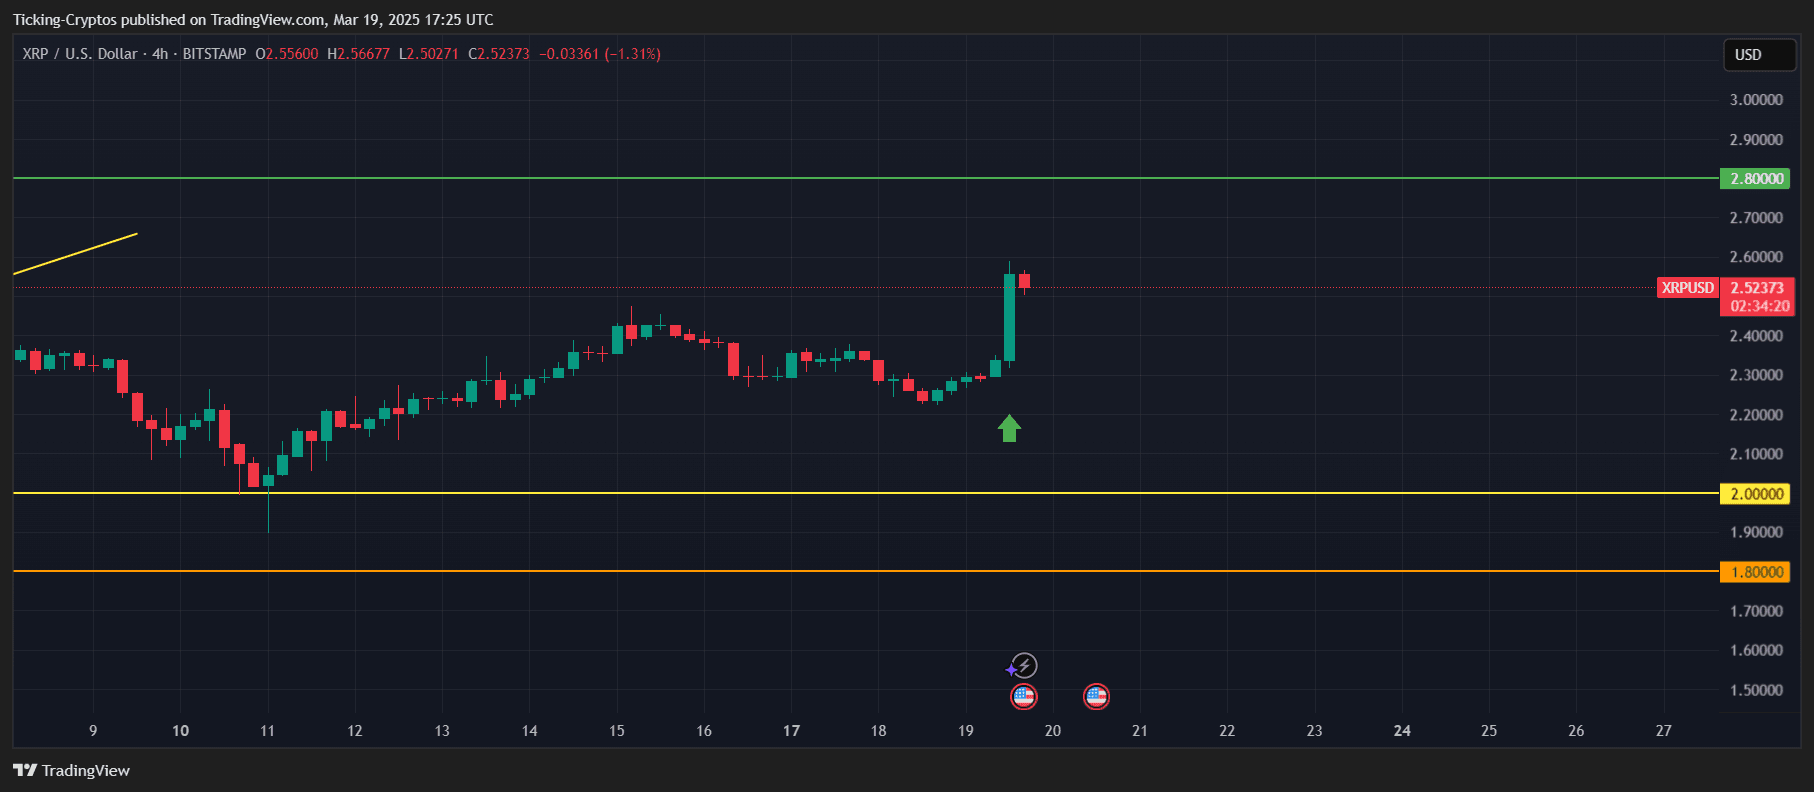The width and height of the screenshot is (1814, 792).
Task: Click date label 23 on the time axis
Action: click(1314, 731)
